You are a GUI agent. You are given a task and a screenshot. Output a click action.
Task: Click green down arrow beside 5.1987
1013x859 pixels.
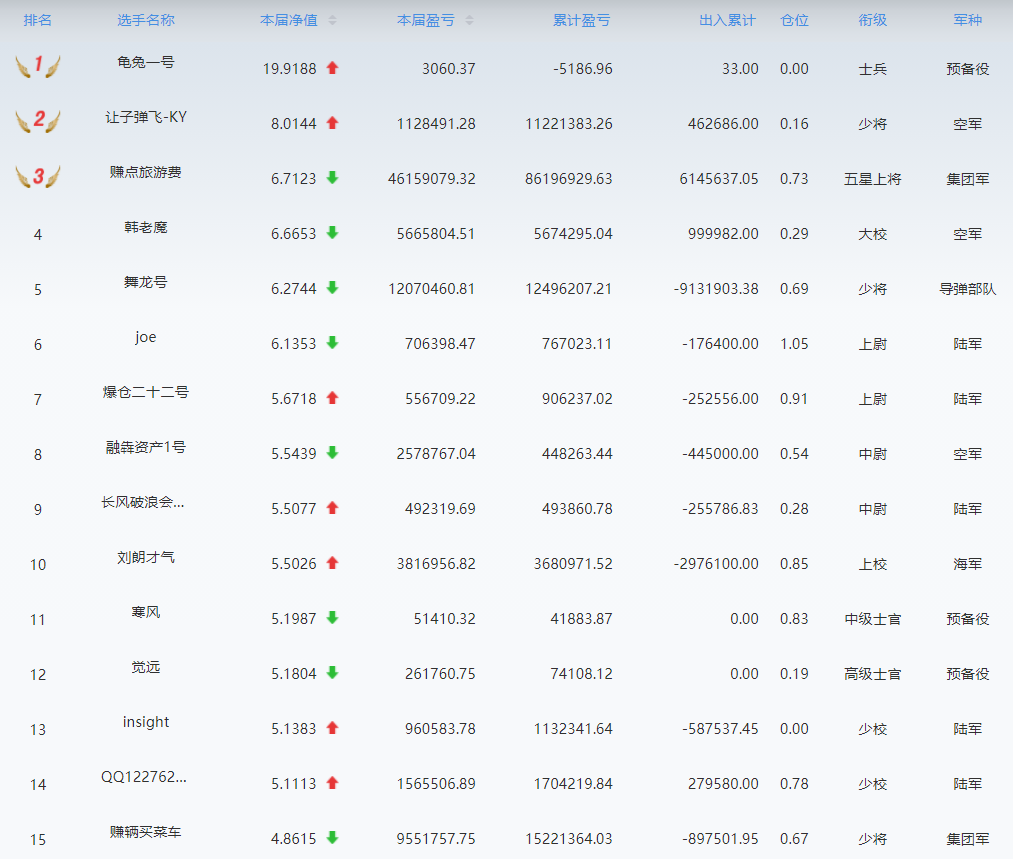333,618
